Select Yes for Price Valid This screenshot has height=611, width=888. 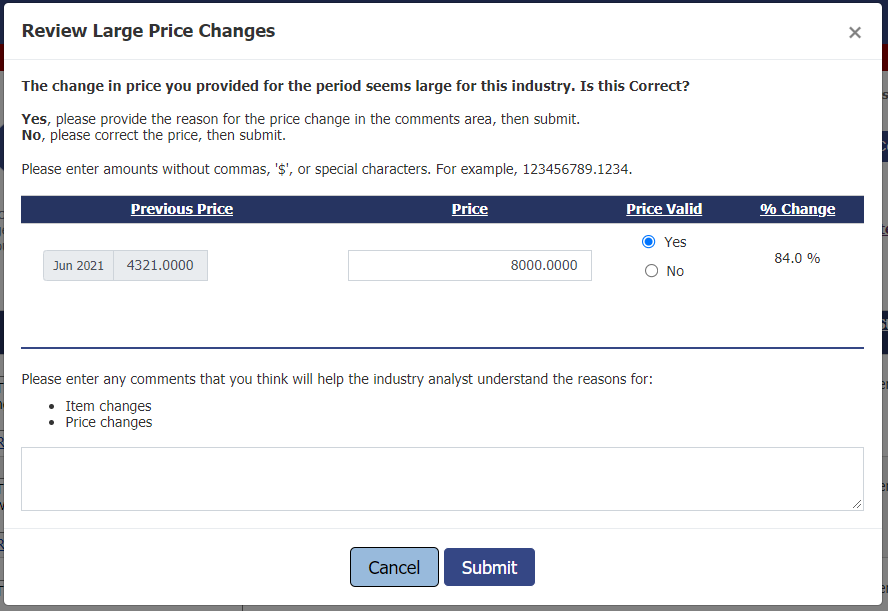(650, 242)
